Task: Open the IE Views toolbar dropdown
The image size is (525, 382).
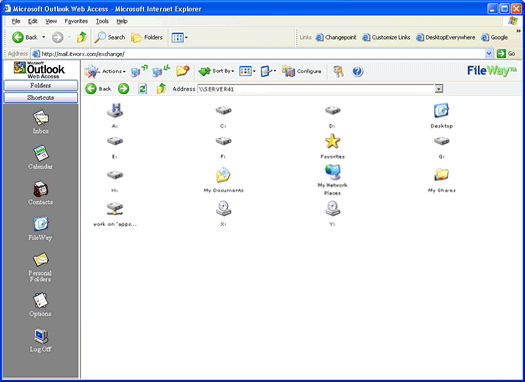Action: coord(179,37)
